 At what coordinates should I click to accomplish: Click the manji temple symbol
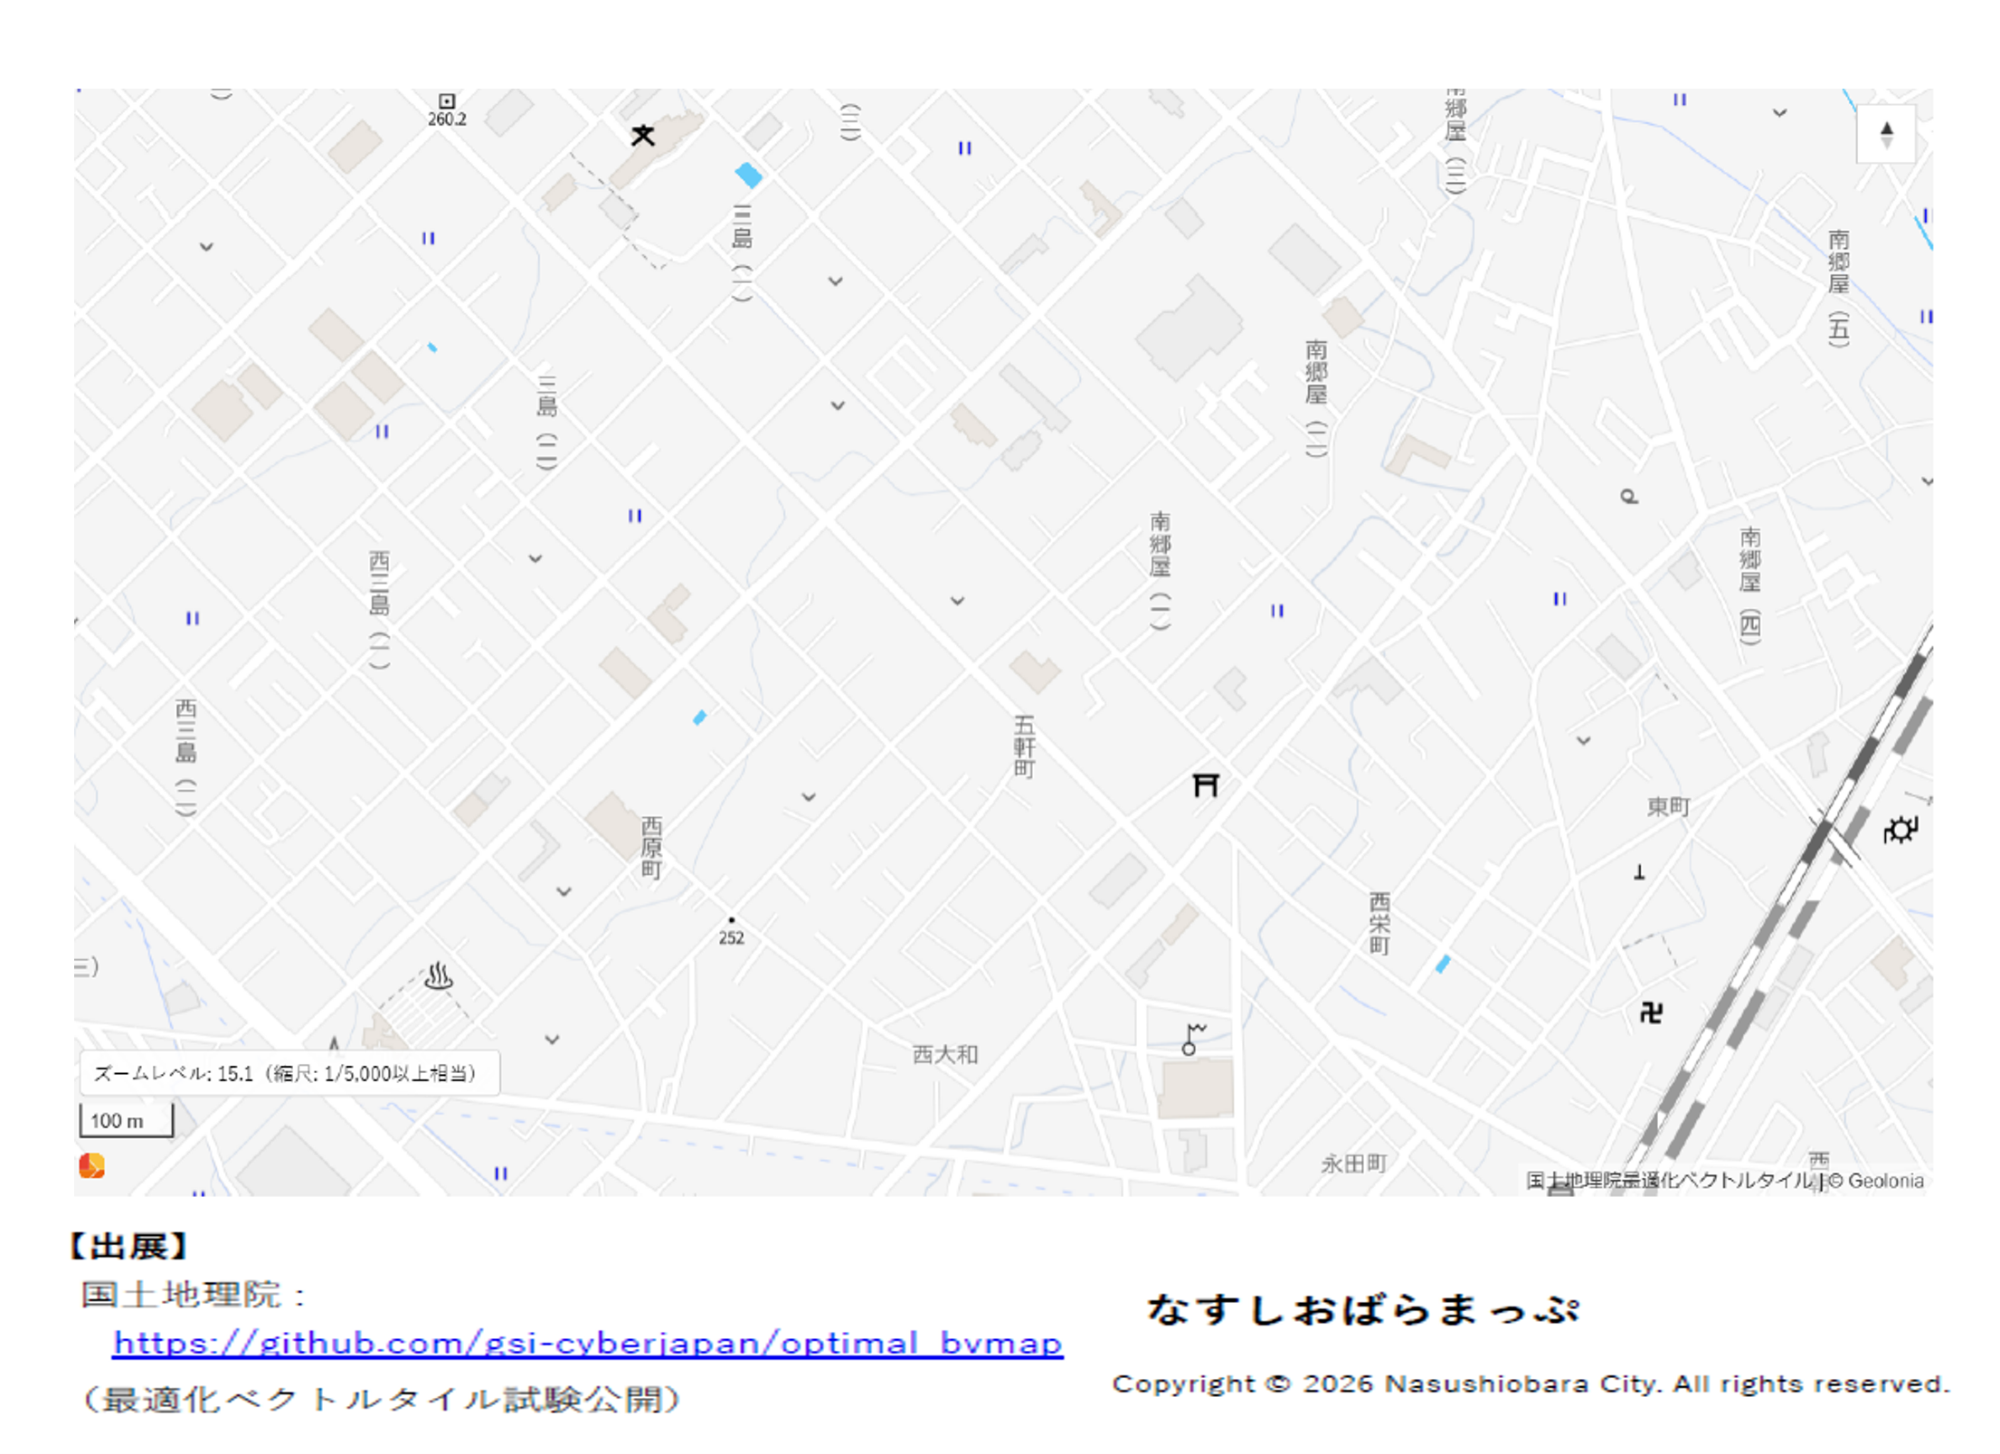point(1651,1012)
